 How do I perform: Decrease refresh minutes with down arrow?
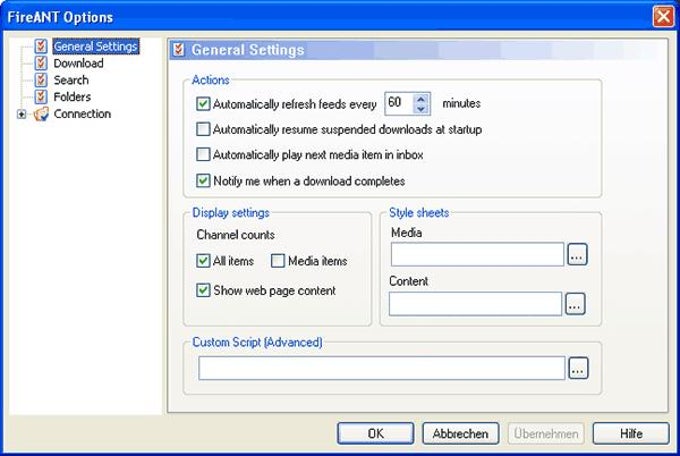click(x=421, y=109)
